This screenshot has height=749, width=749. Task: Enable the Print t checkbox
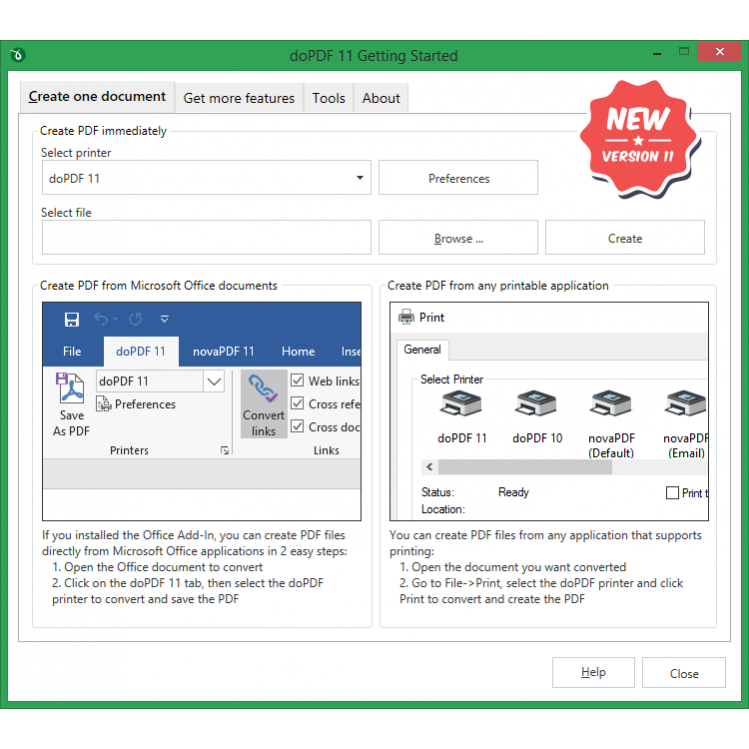pos(672,492)
